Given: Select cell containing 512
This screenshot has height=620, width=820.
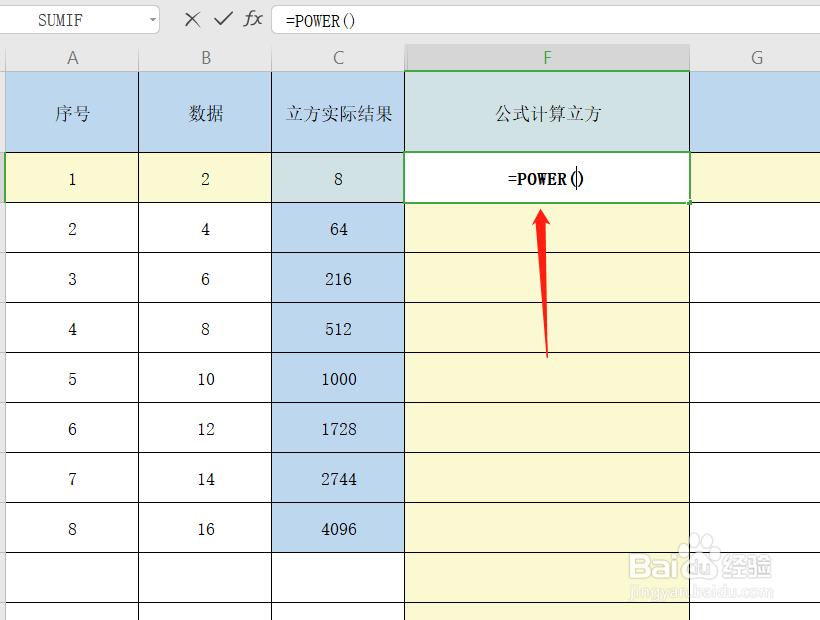Looking at the screenshot, I should click(338, 328).
